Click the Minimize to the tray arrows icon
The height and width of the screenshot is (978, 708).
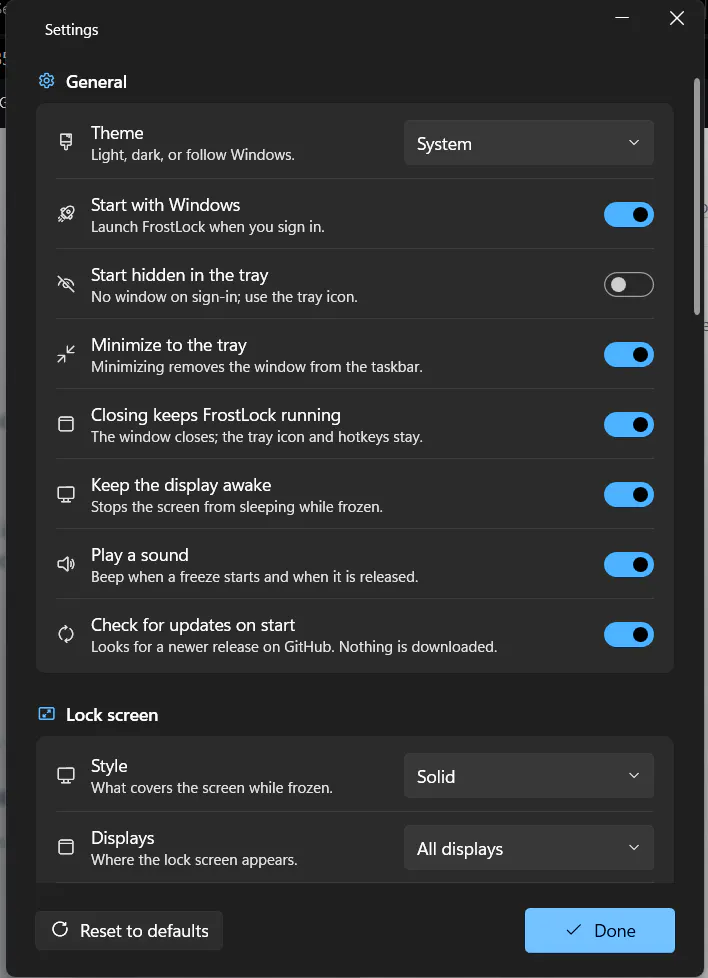(x=65, y=354)
